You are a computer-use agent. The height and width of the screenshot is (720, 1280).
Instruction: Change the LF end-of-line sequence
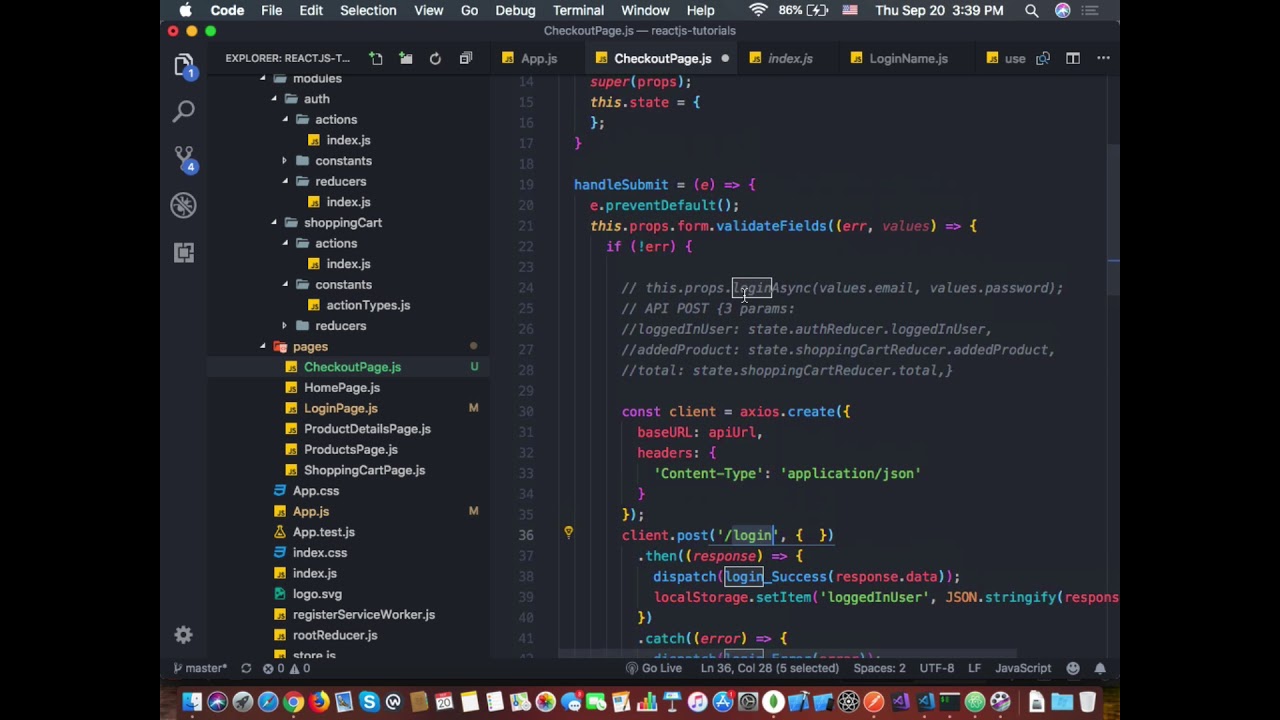[974, 668]
